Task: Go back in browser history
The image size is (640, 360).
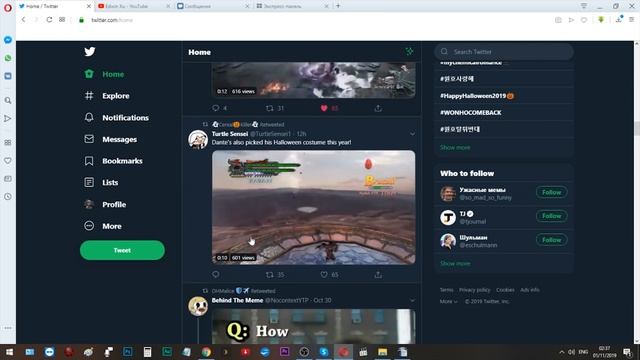Action: tap(23, 20)
